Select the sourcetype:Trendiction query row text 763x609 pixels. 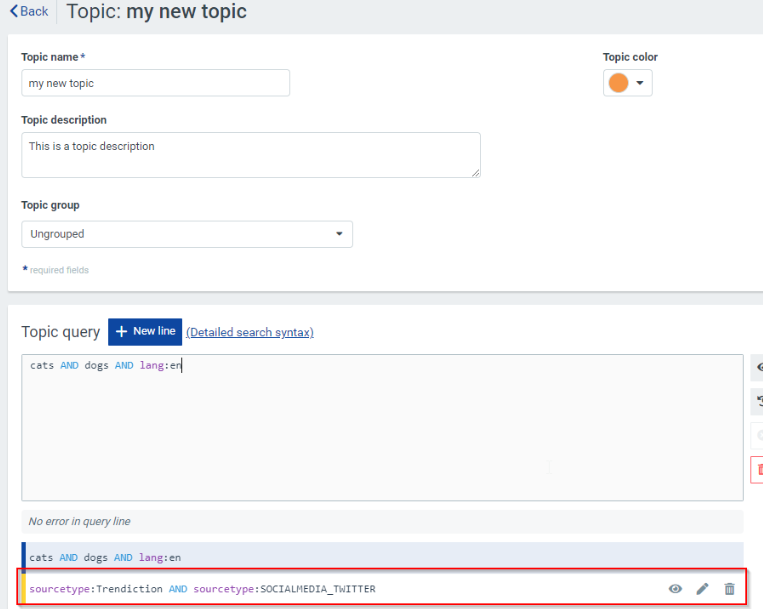click(x=202, y=589)
